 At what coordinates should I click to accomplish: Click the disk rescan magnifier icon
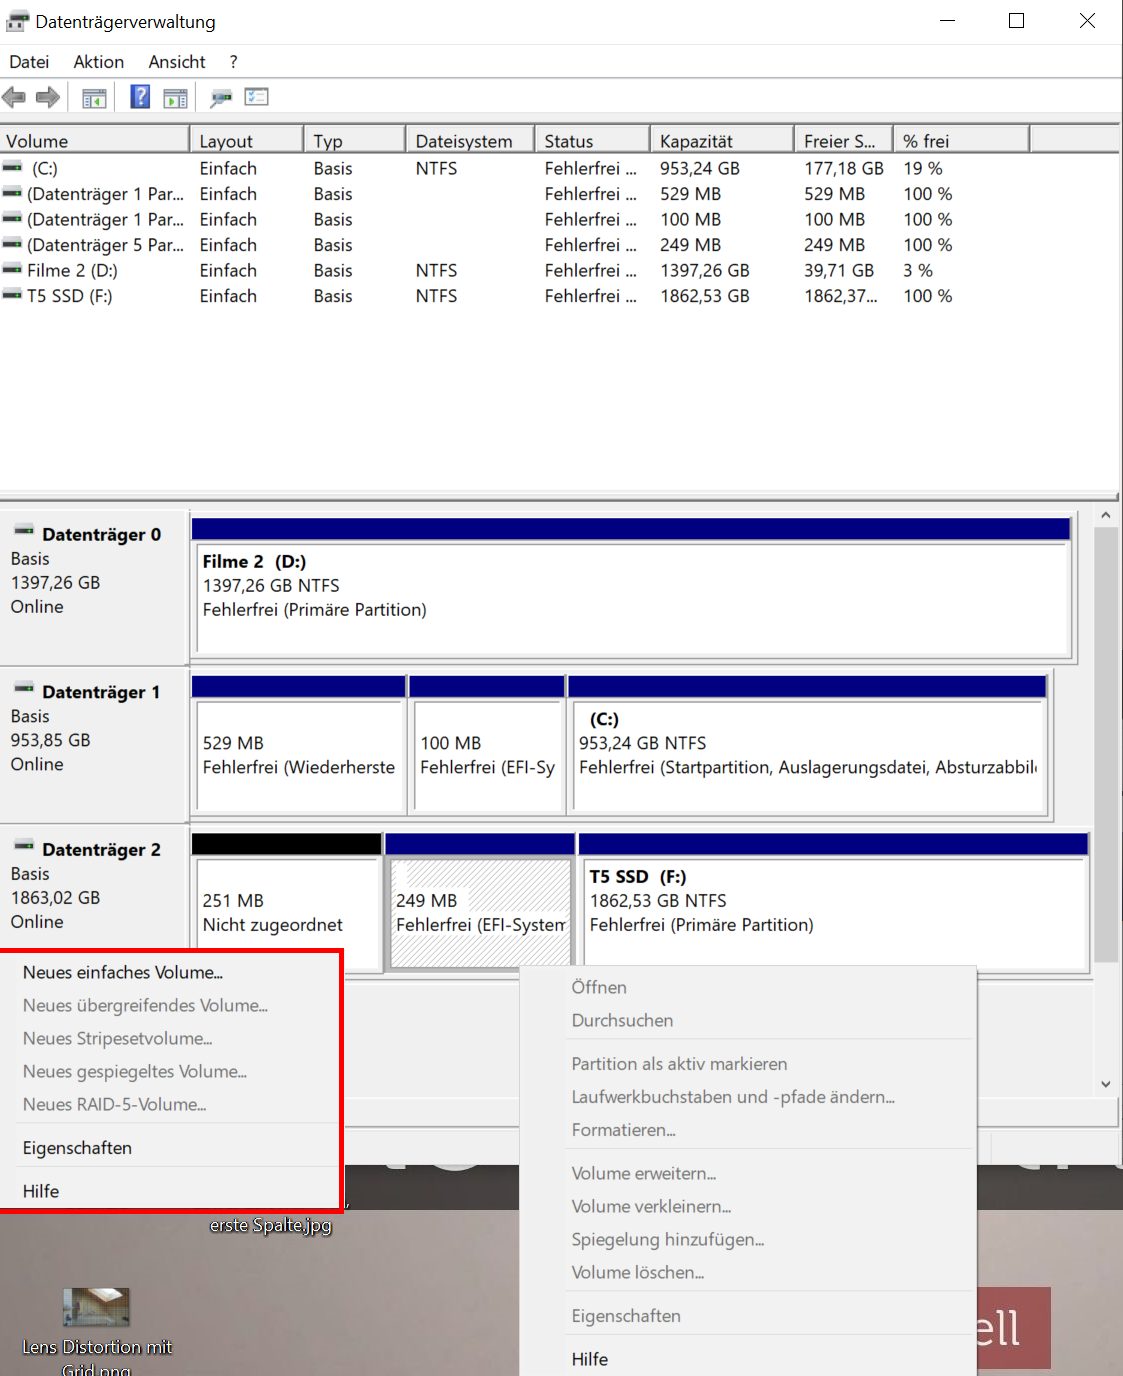[x=221, y=98]
